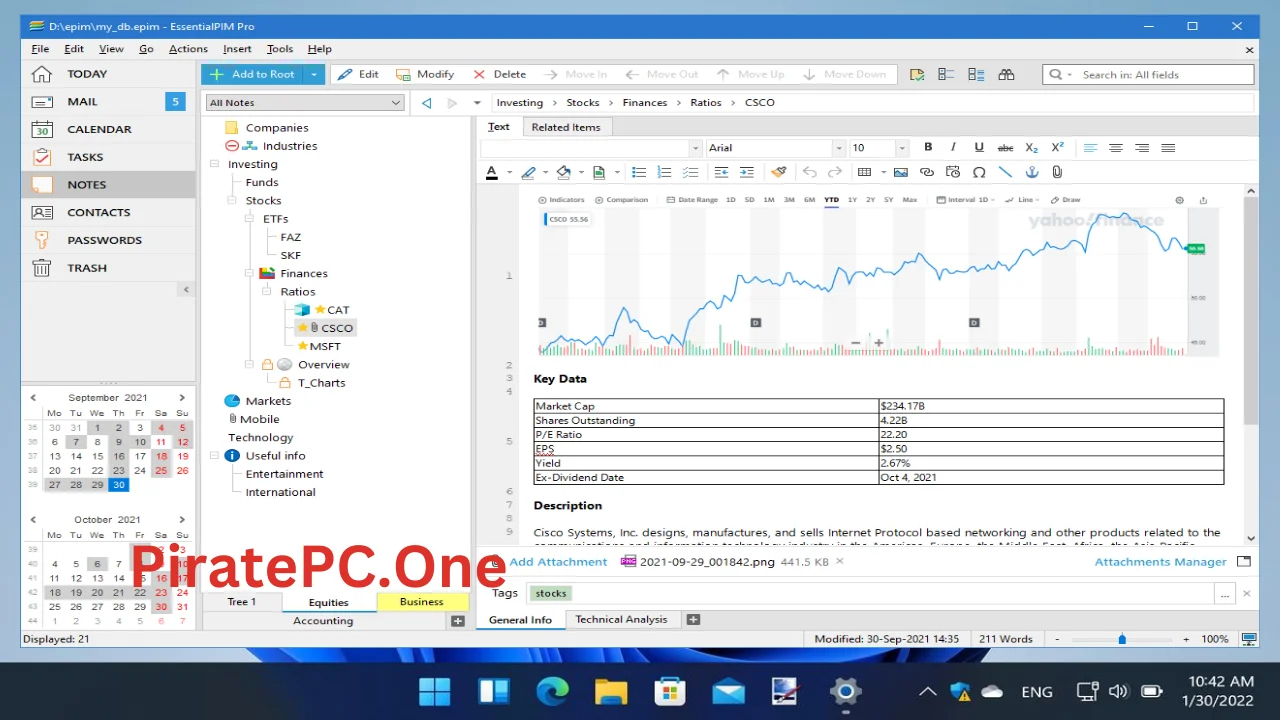
Task: Select the MSFT note in tree
Action: 325,346
